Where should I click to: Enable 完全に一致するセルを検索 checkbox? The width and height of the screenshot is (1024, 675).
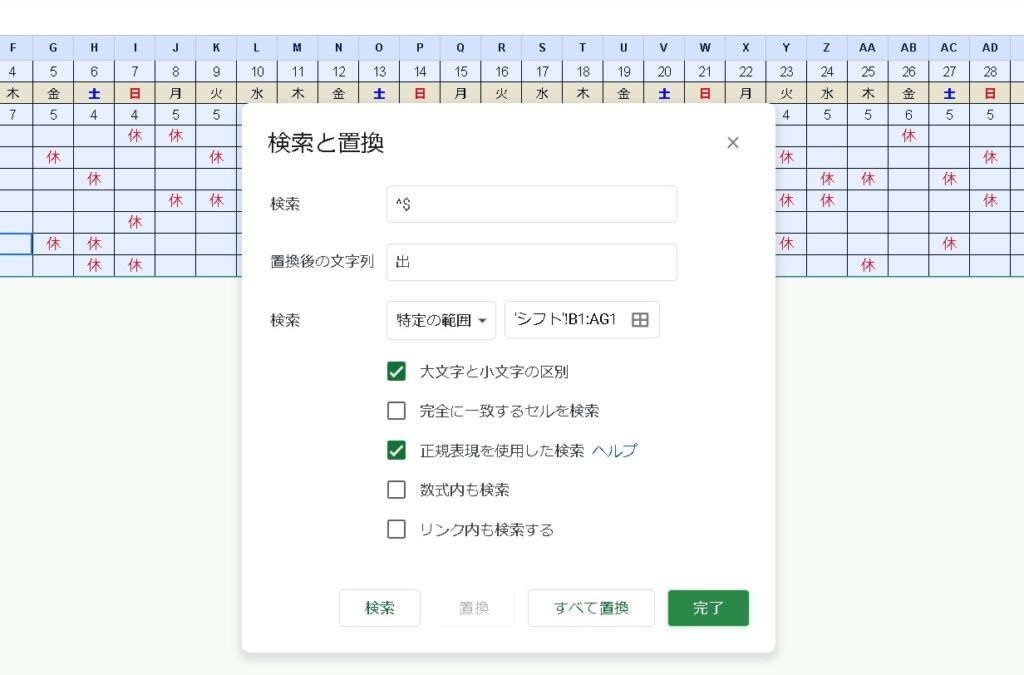tap(396, 411)
